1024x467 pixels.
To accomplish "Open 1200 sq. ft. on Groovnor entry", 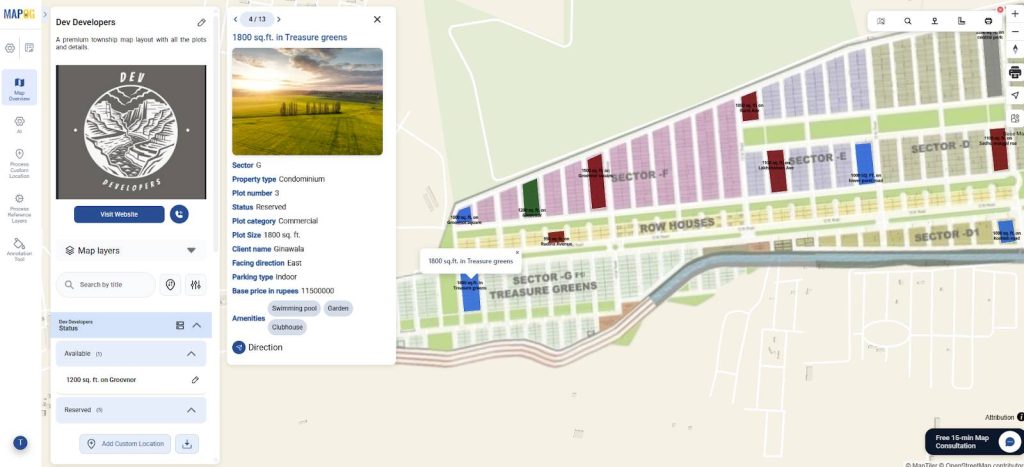I will [101, 379].
